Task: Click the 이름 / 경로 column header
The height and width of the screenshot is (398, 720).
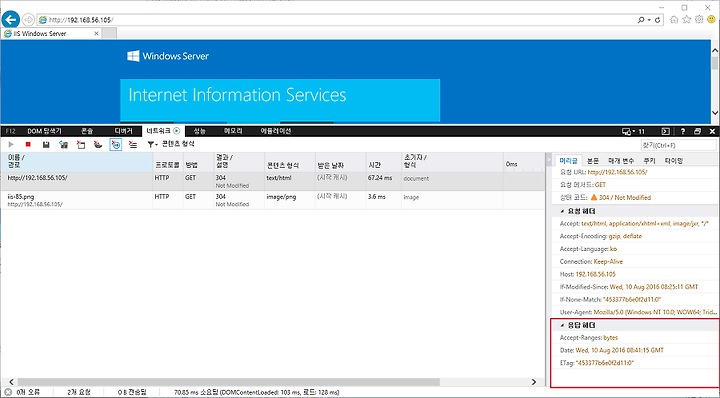Action: 77,161
